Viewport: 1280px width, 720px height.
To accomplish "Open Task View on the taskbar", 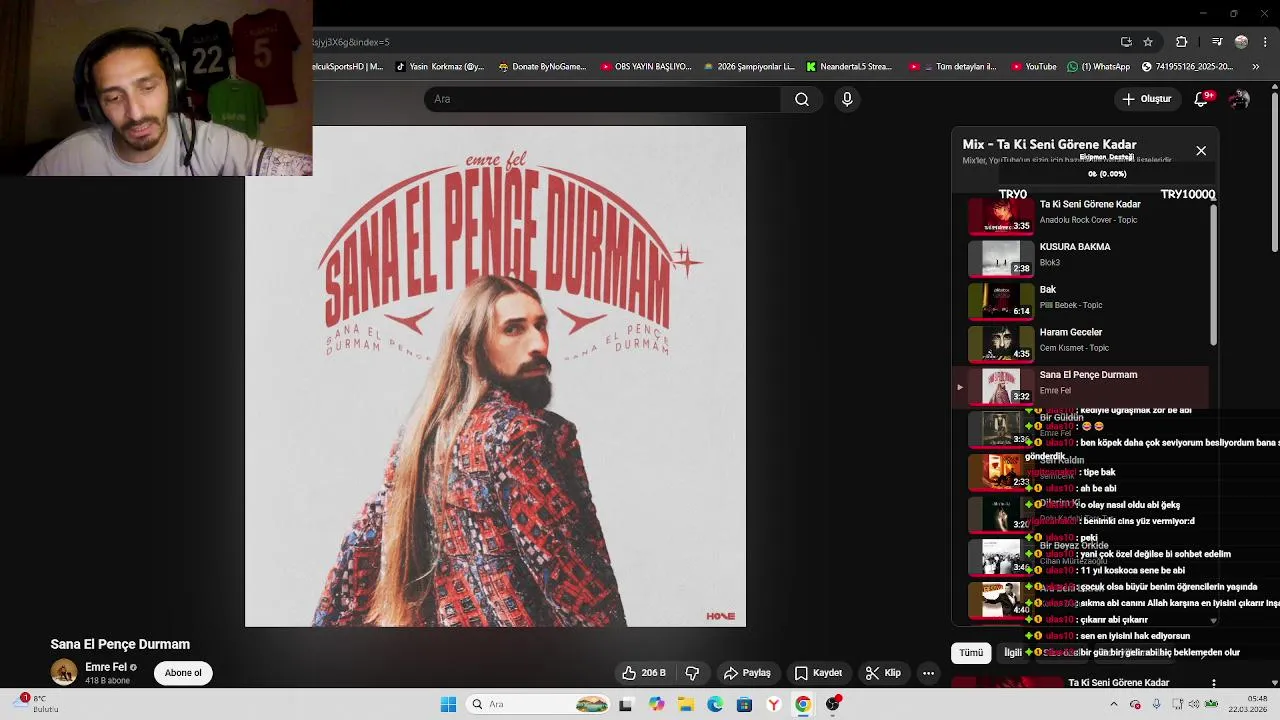I will coord(626,704).
